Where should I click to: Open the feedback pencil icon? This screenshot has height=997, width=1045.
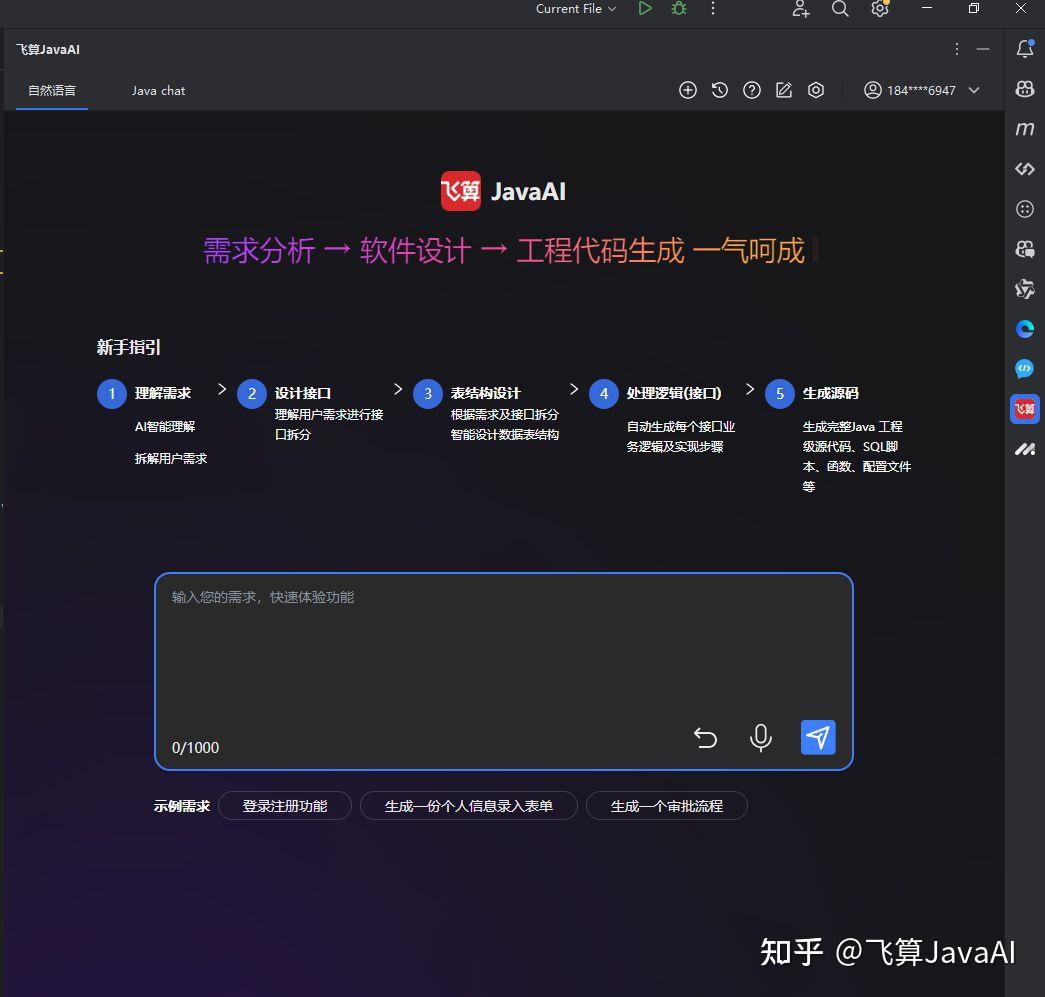(784, 90)
